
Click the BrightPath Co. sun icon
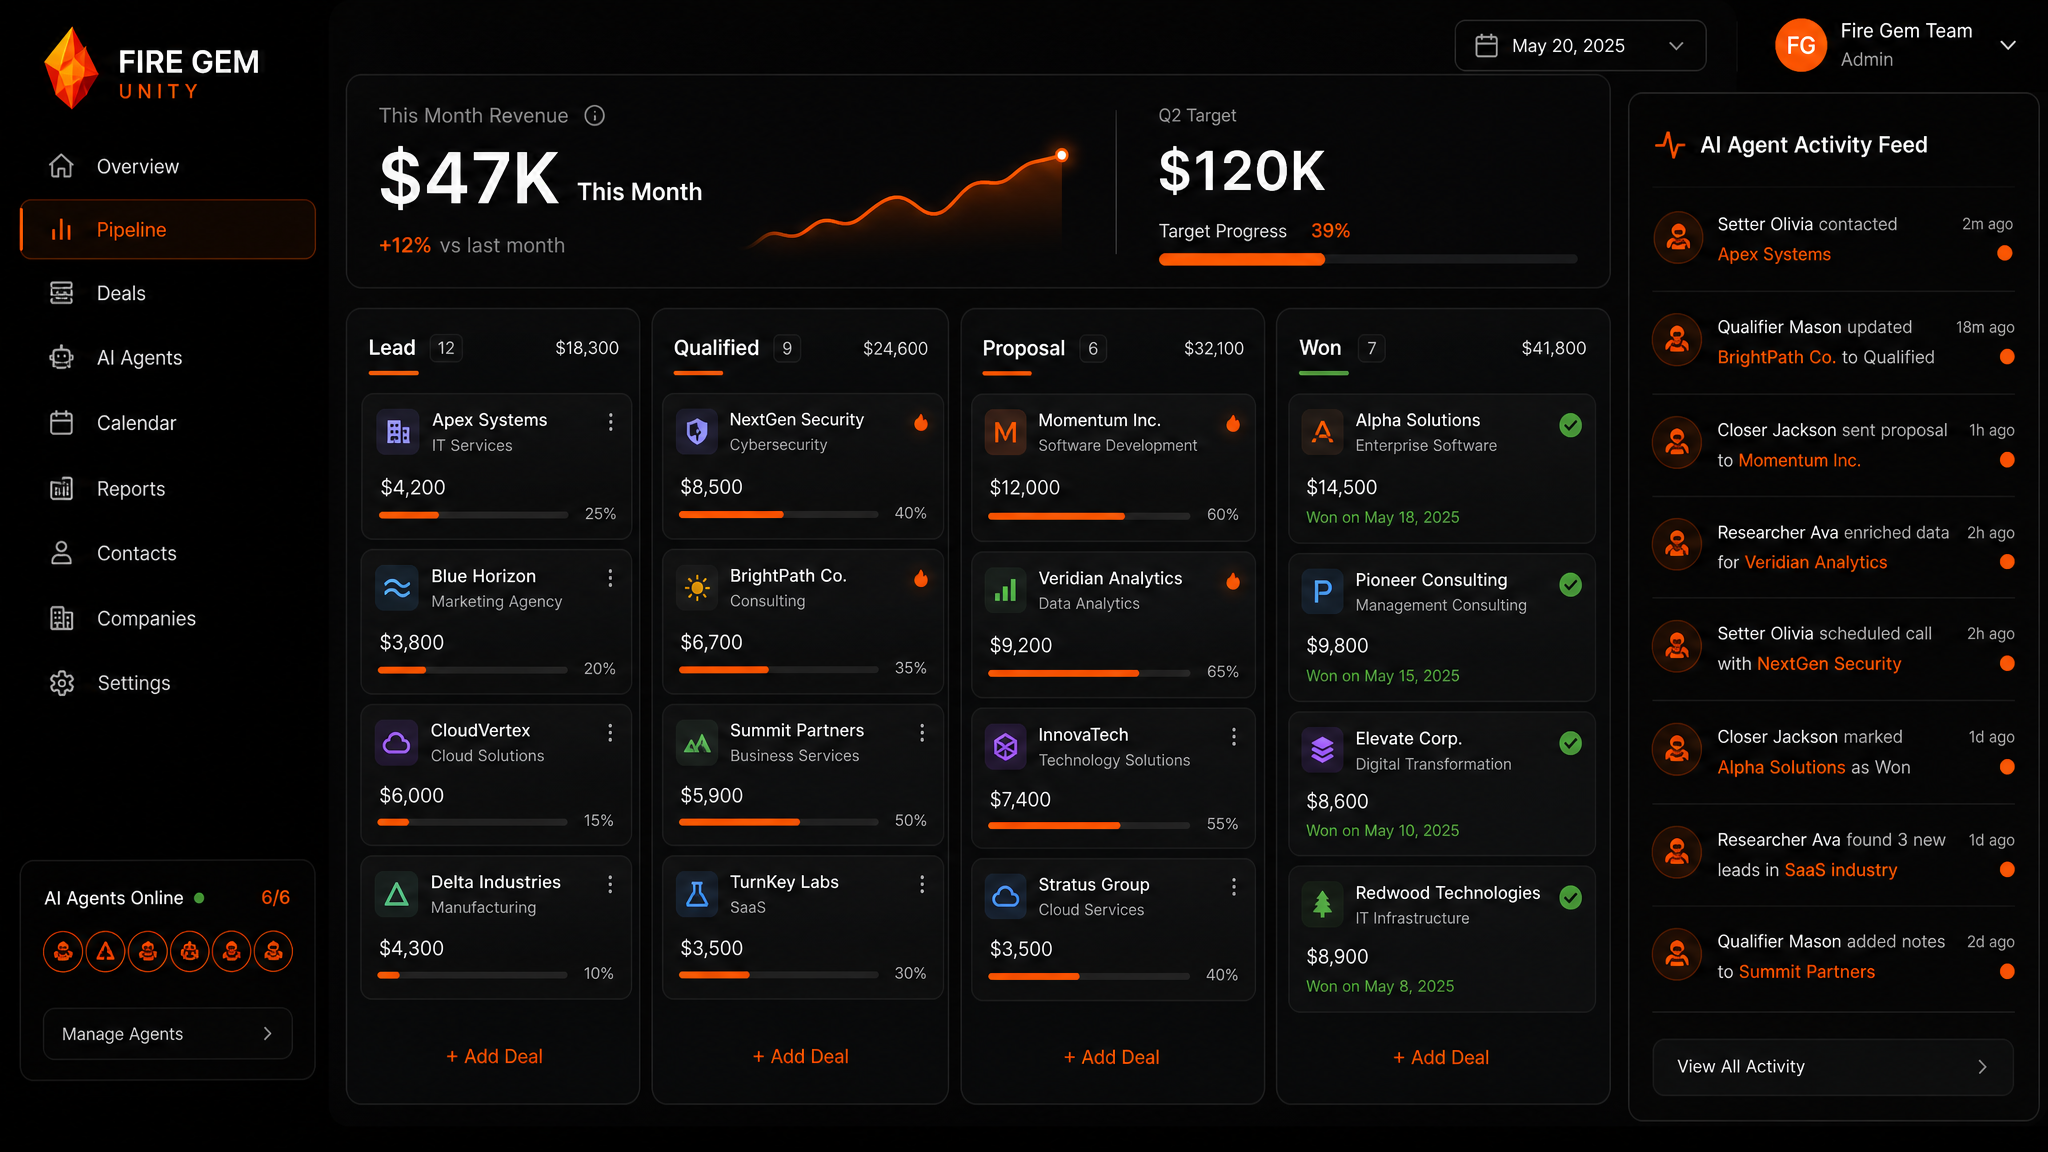(697, 588)
